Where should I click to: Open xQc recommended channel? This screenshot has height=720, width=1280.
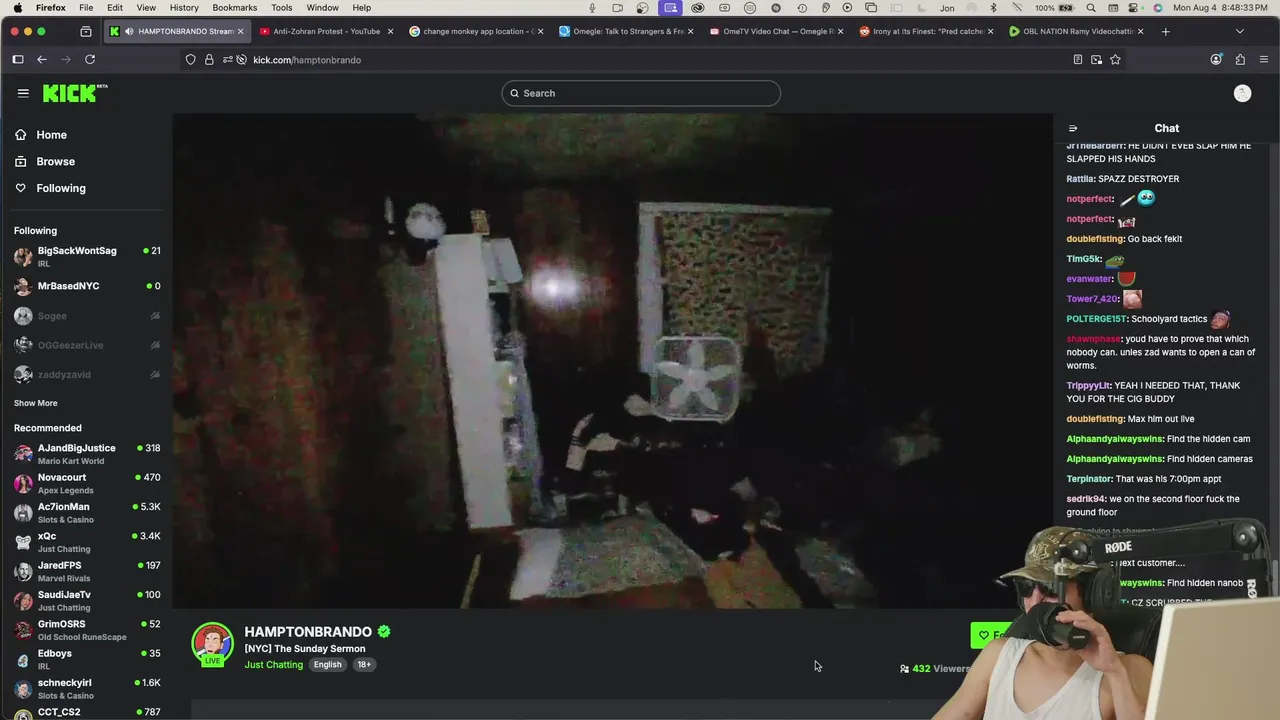click(87, 542)
